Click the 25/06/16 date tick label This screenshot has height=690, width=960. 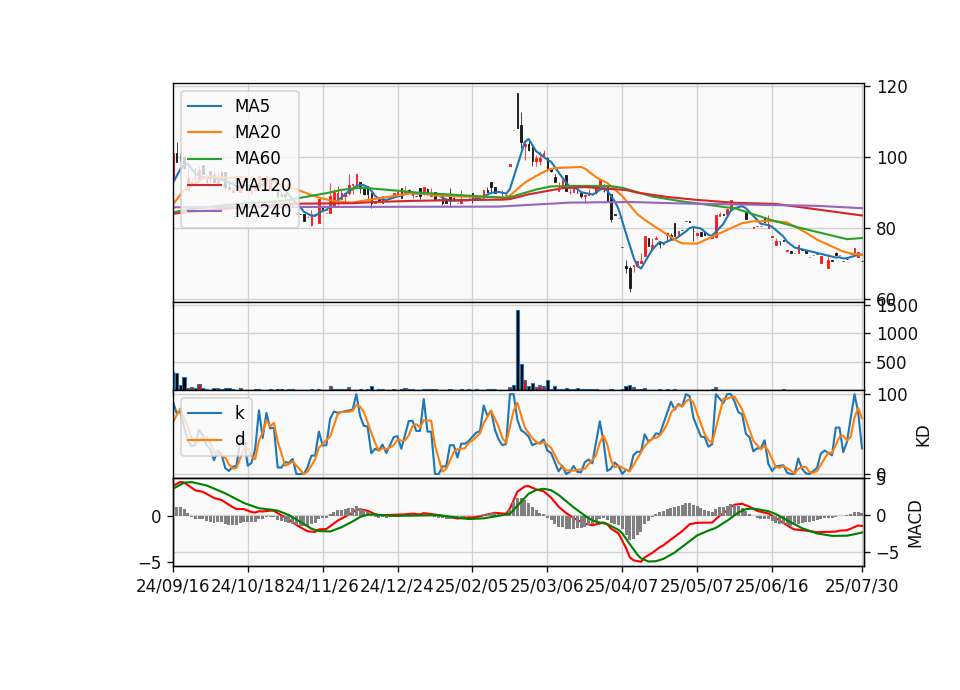click(771, 587)
